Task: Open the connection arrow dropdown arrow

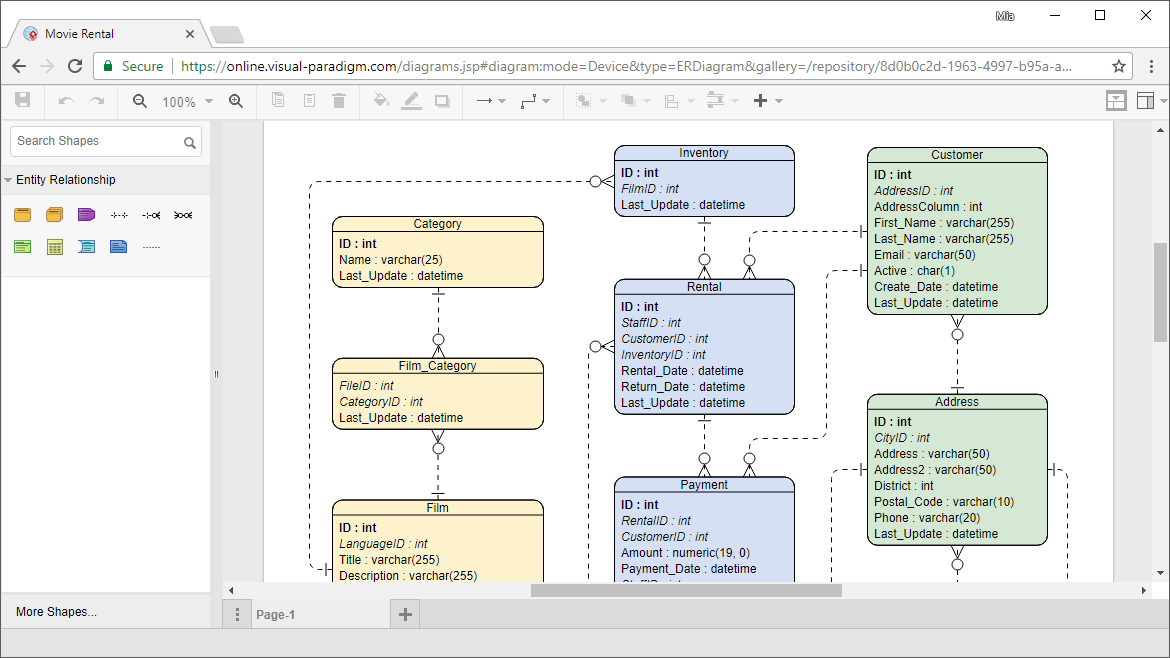Action: pyautogui.click(x=502, y=101)
